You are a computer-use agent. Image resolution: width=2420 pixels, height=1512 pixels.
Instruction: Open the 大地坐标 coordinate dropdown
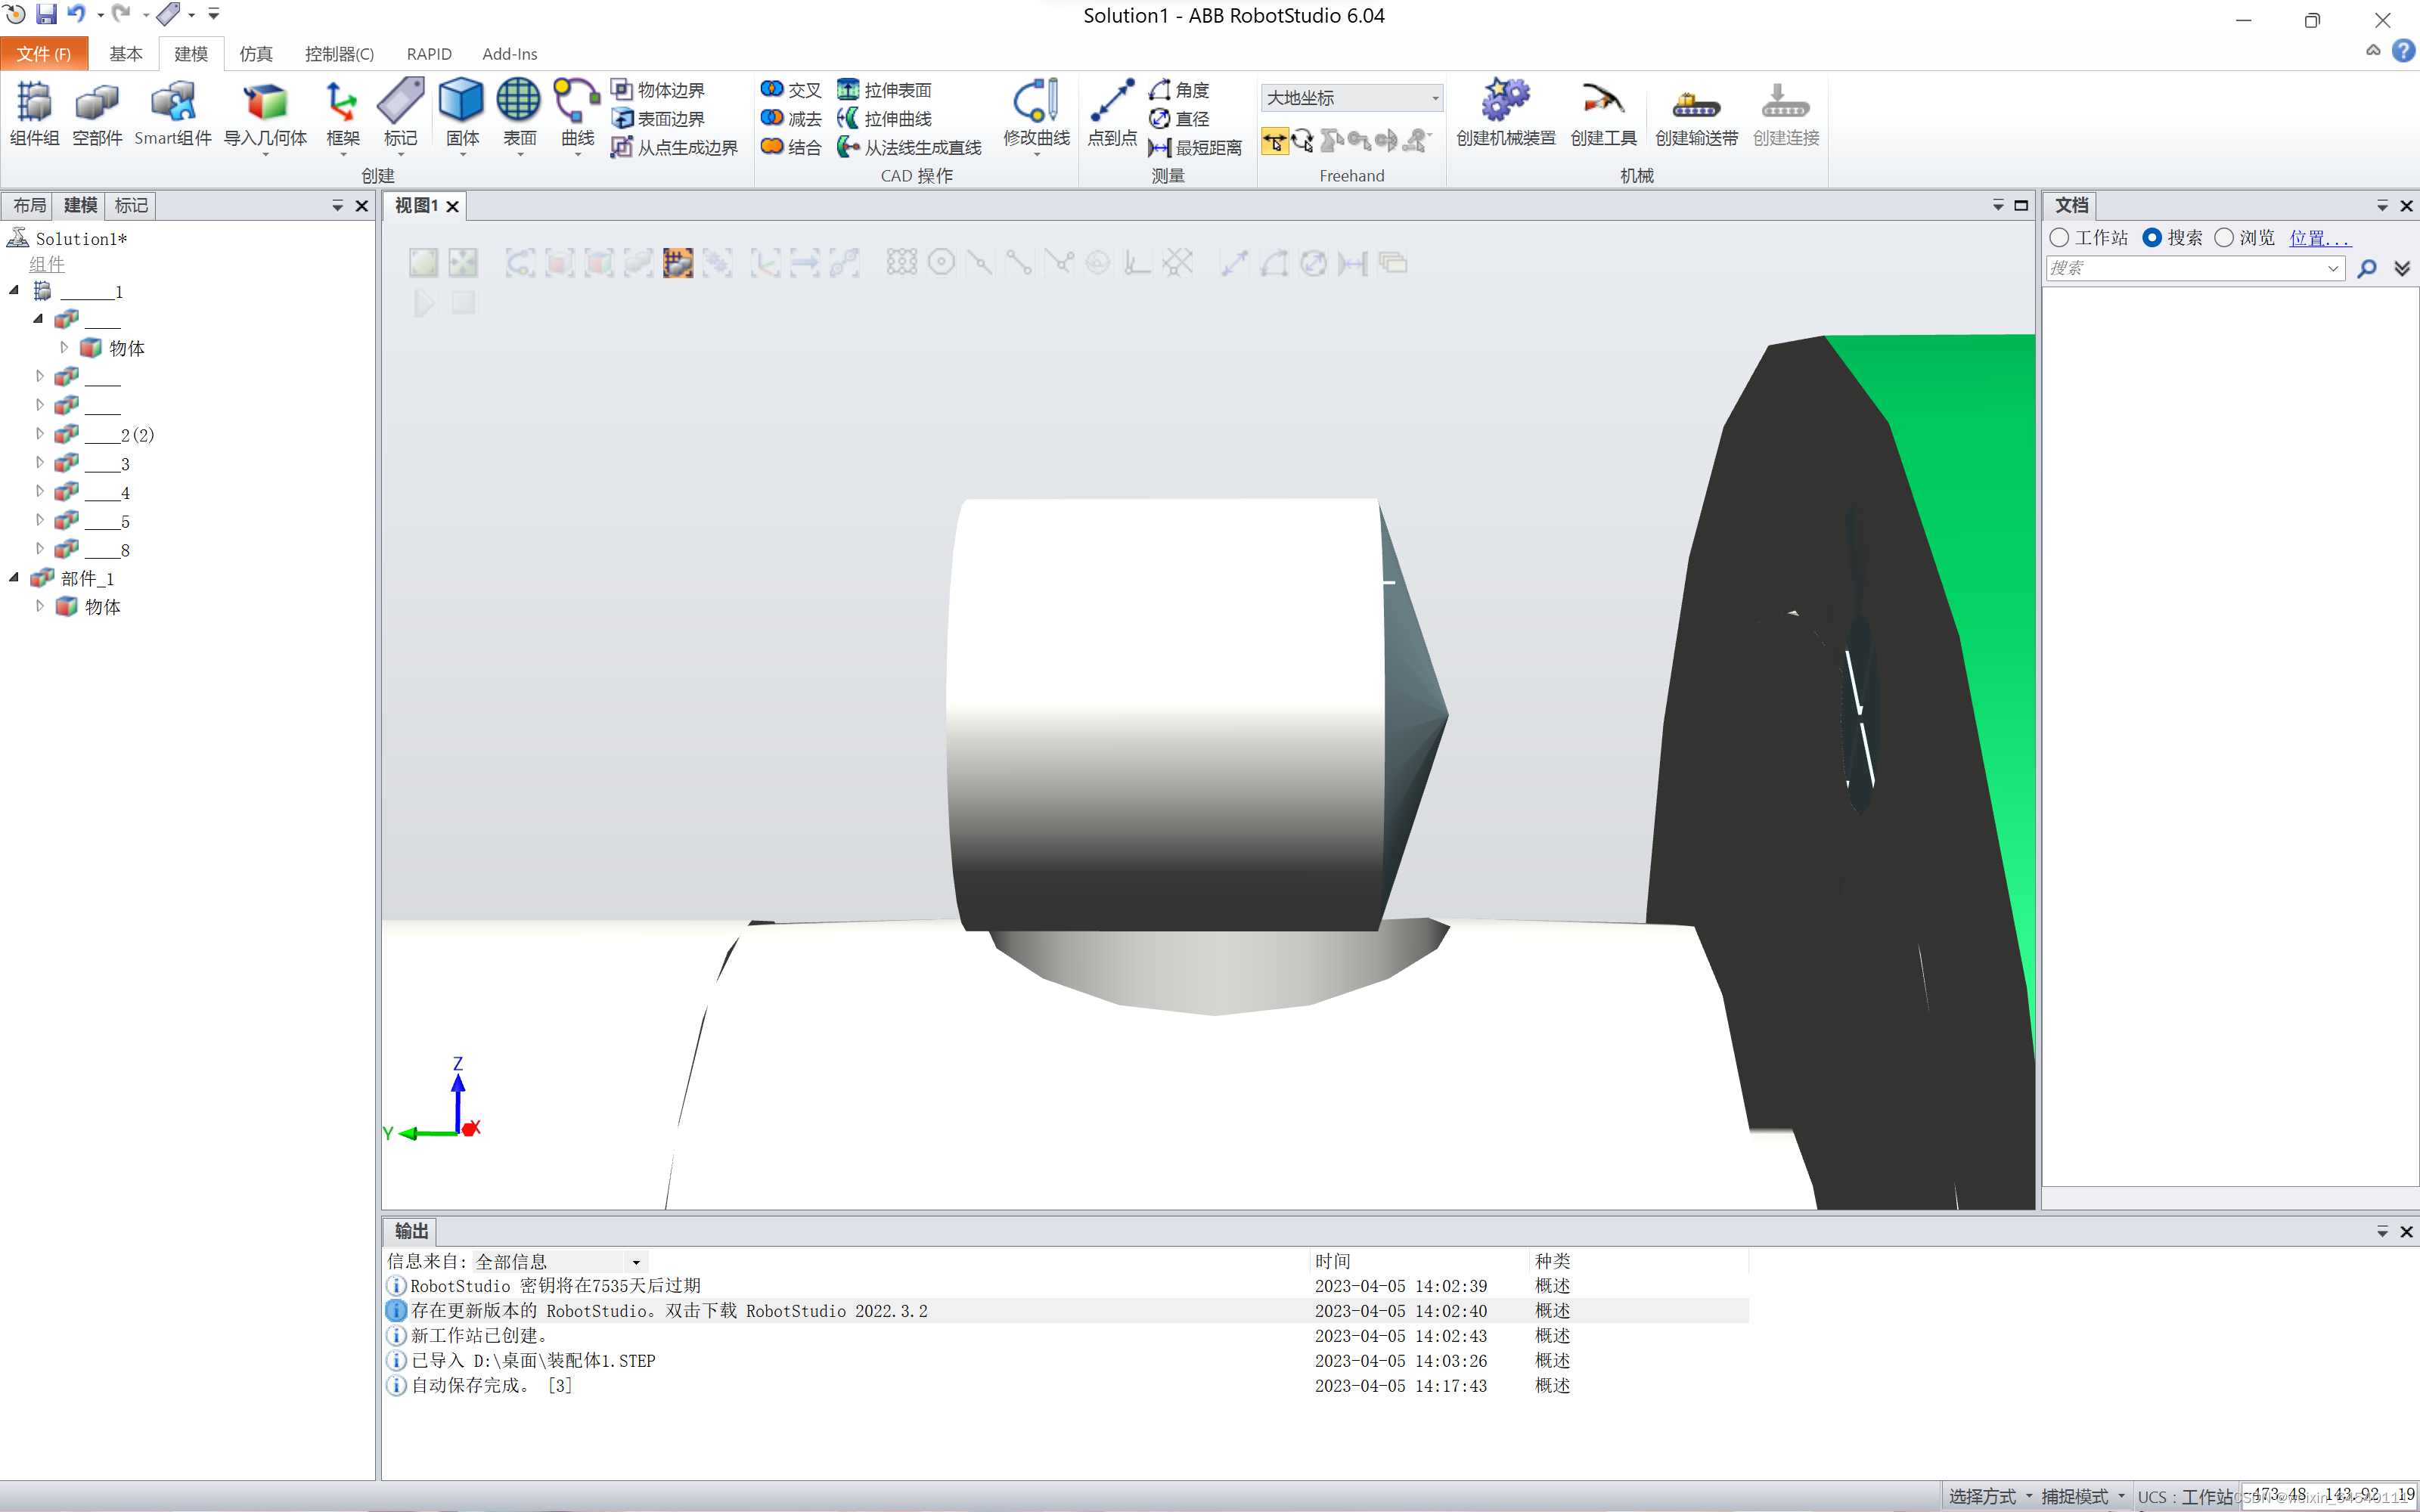pos(1434,98)
